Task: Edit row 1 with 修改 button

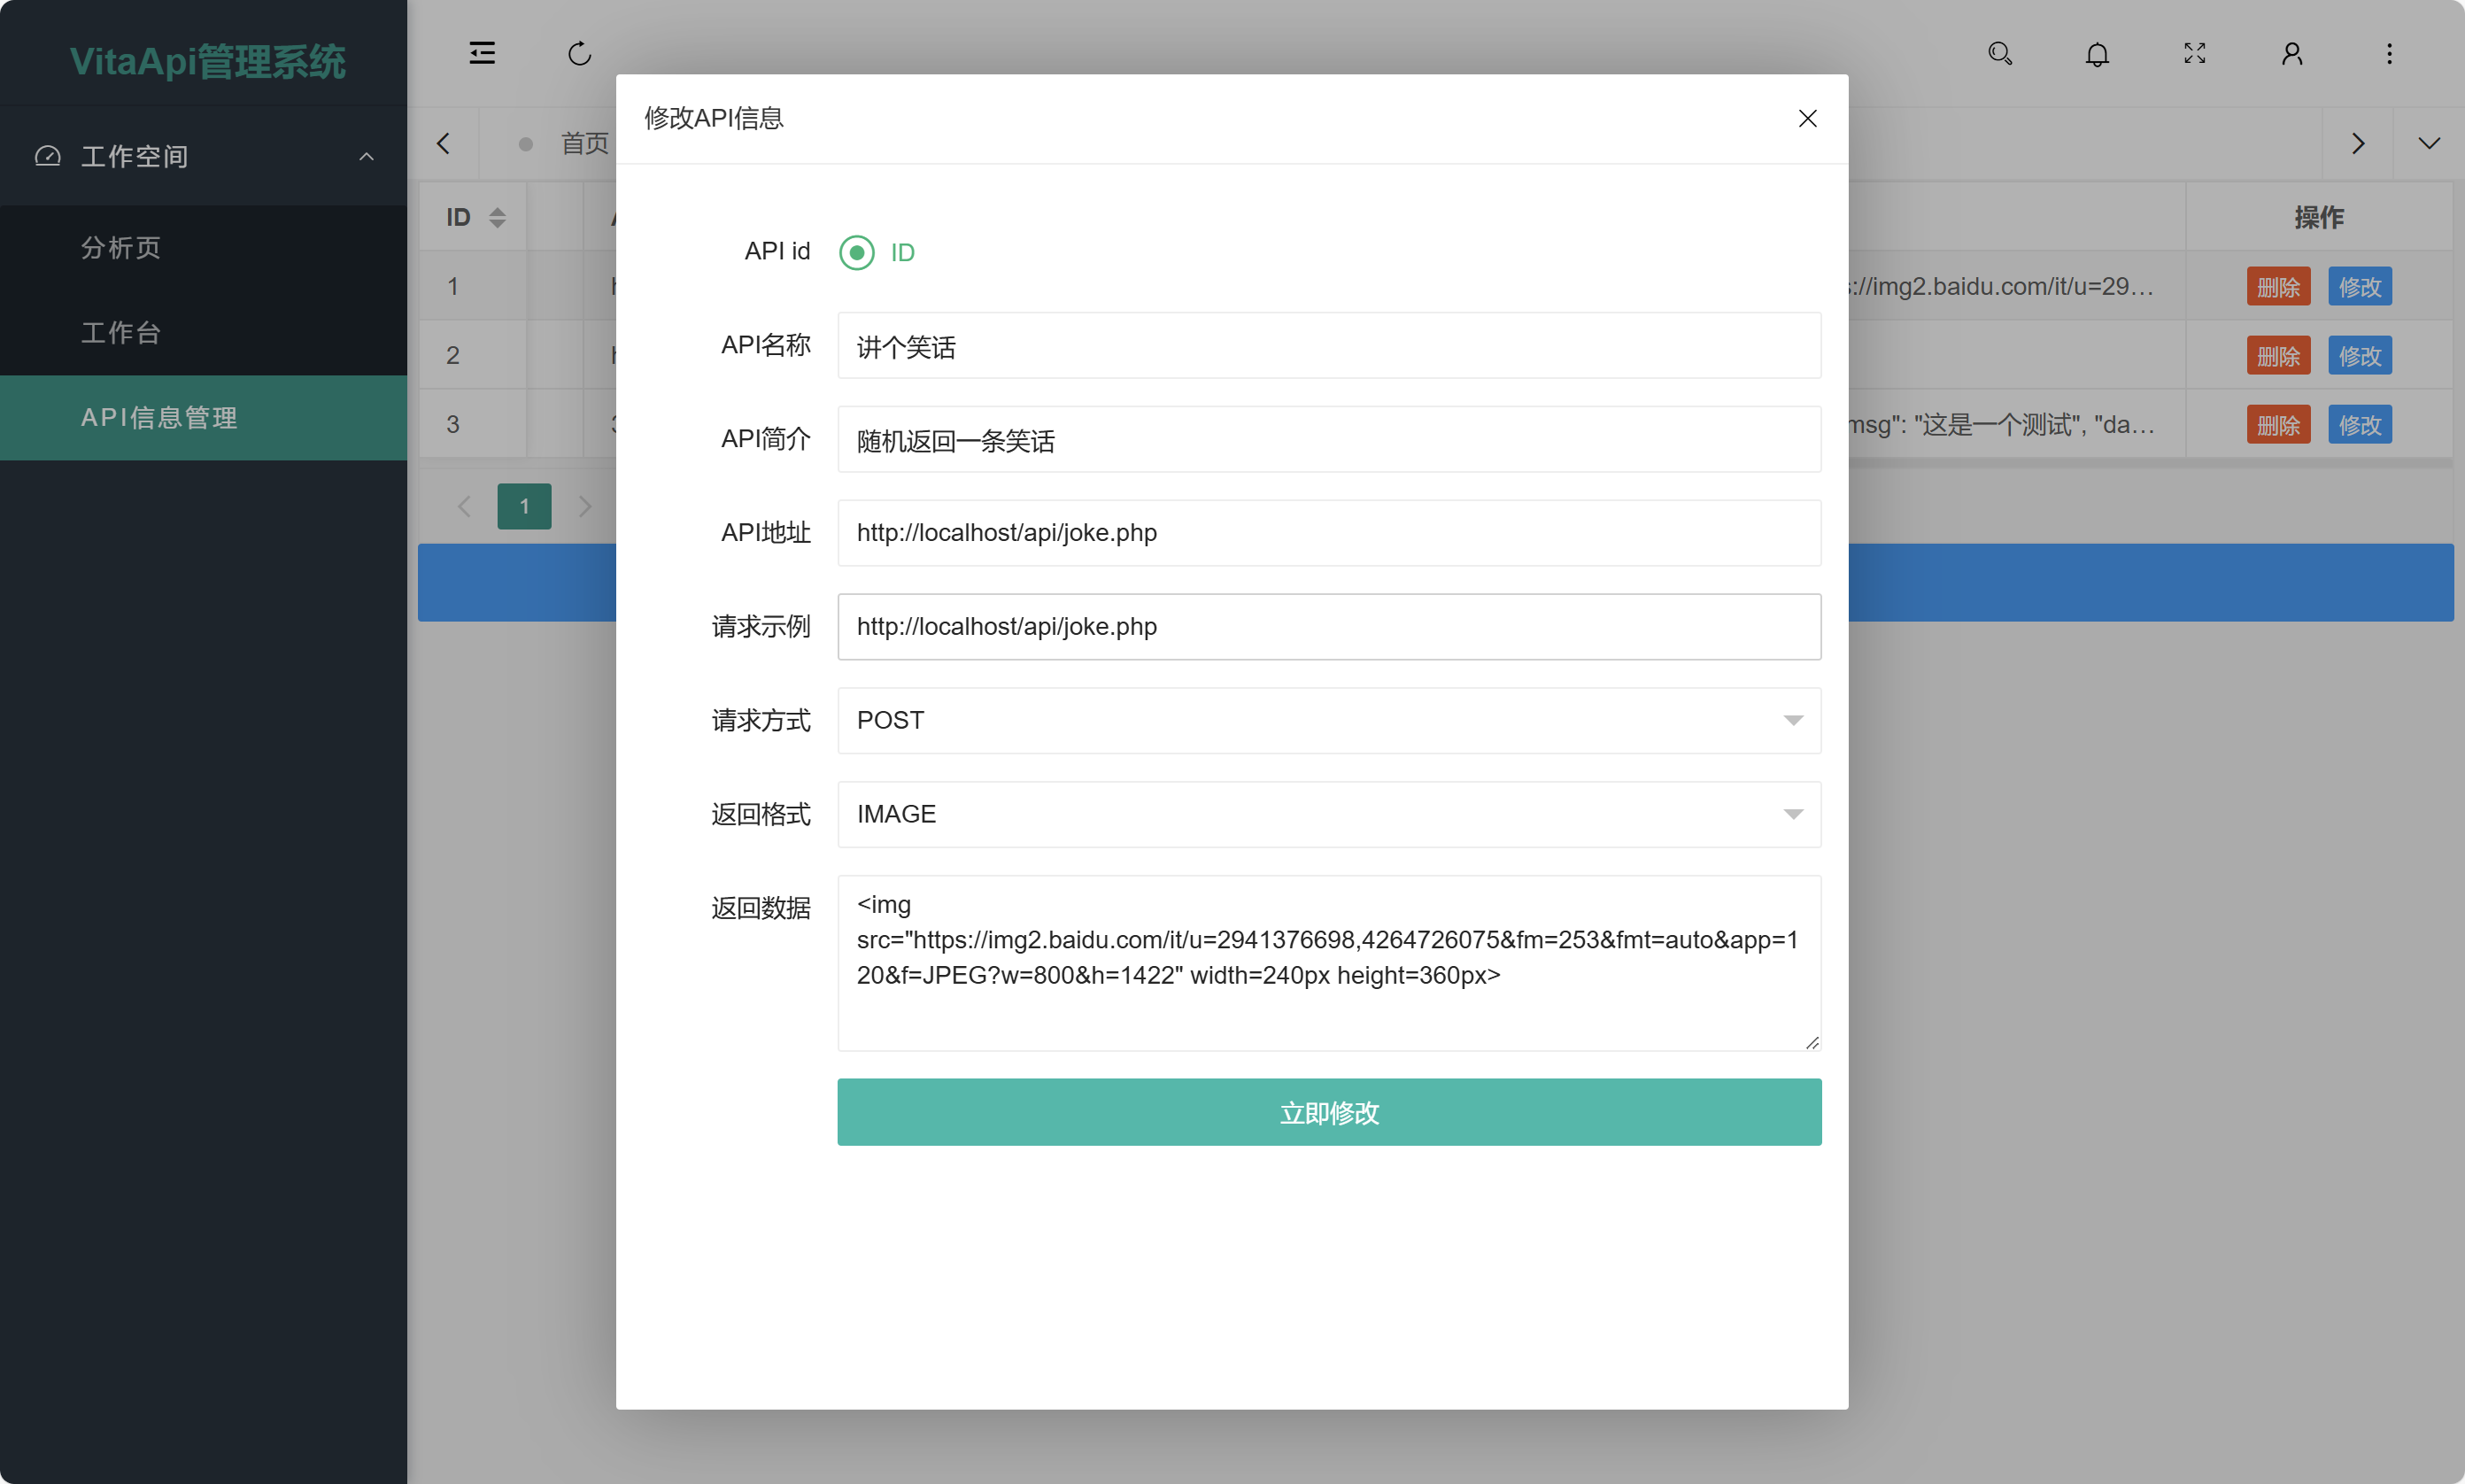Action: click(x=2360, y=287)
